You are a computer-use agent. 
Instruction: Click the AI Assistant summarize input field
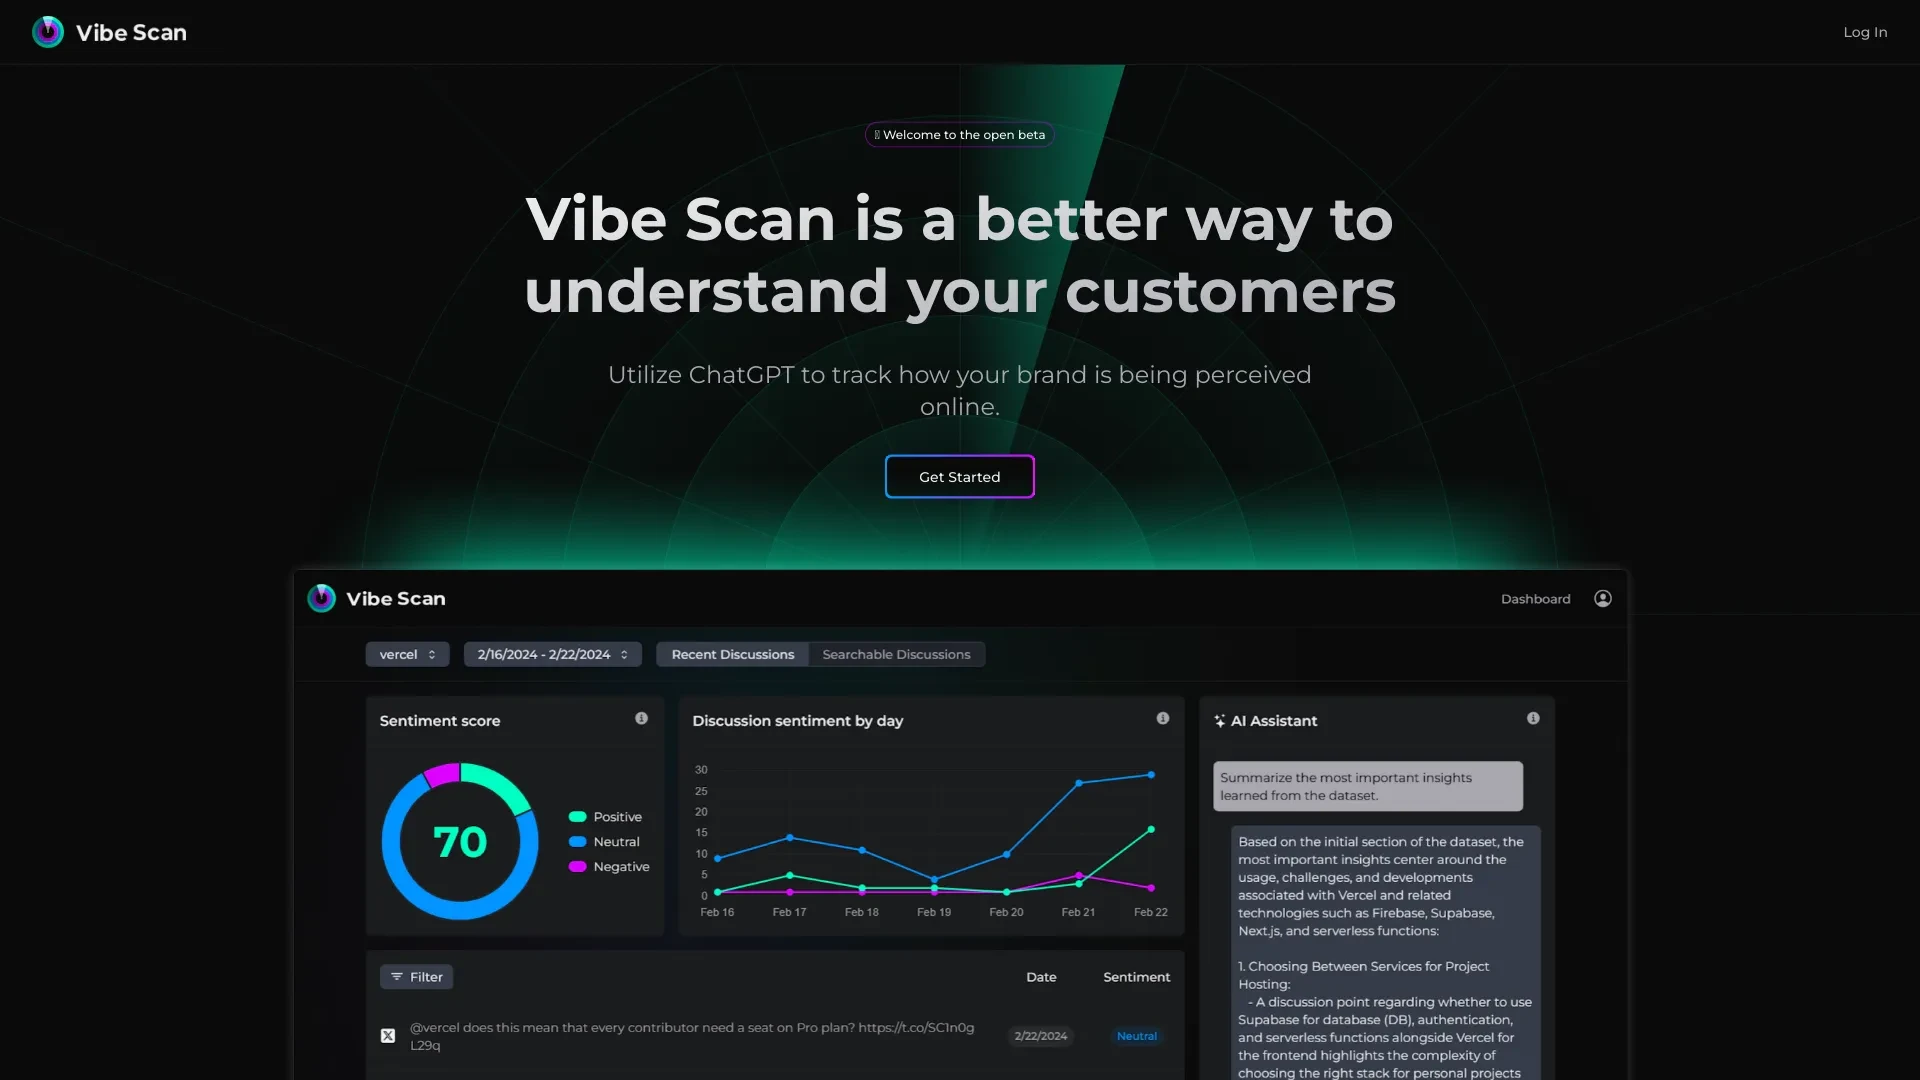coord(1367,786)
